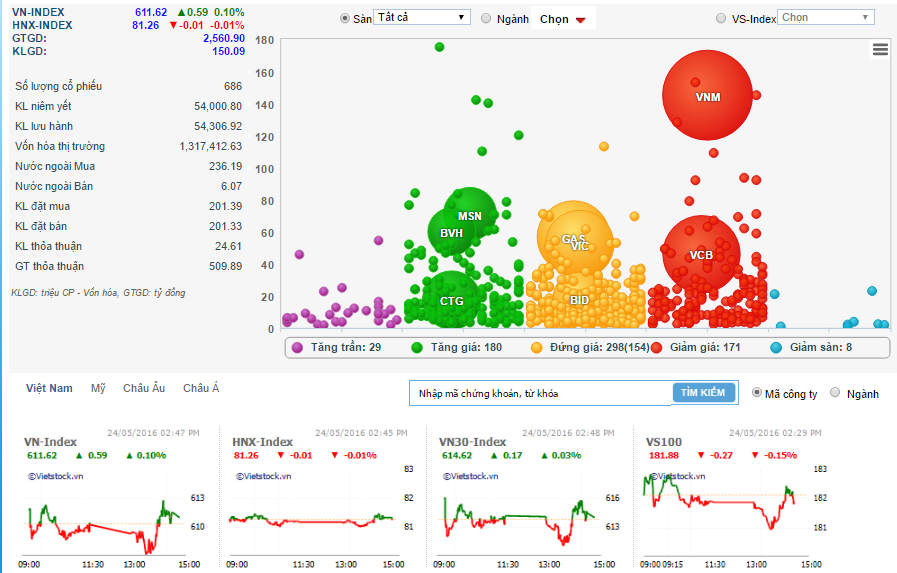Click the VS100 chart title
The width and height of the screenshot is (897, 573).
click(663, 441)
